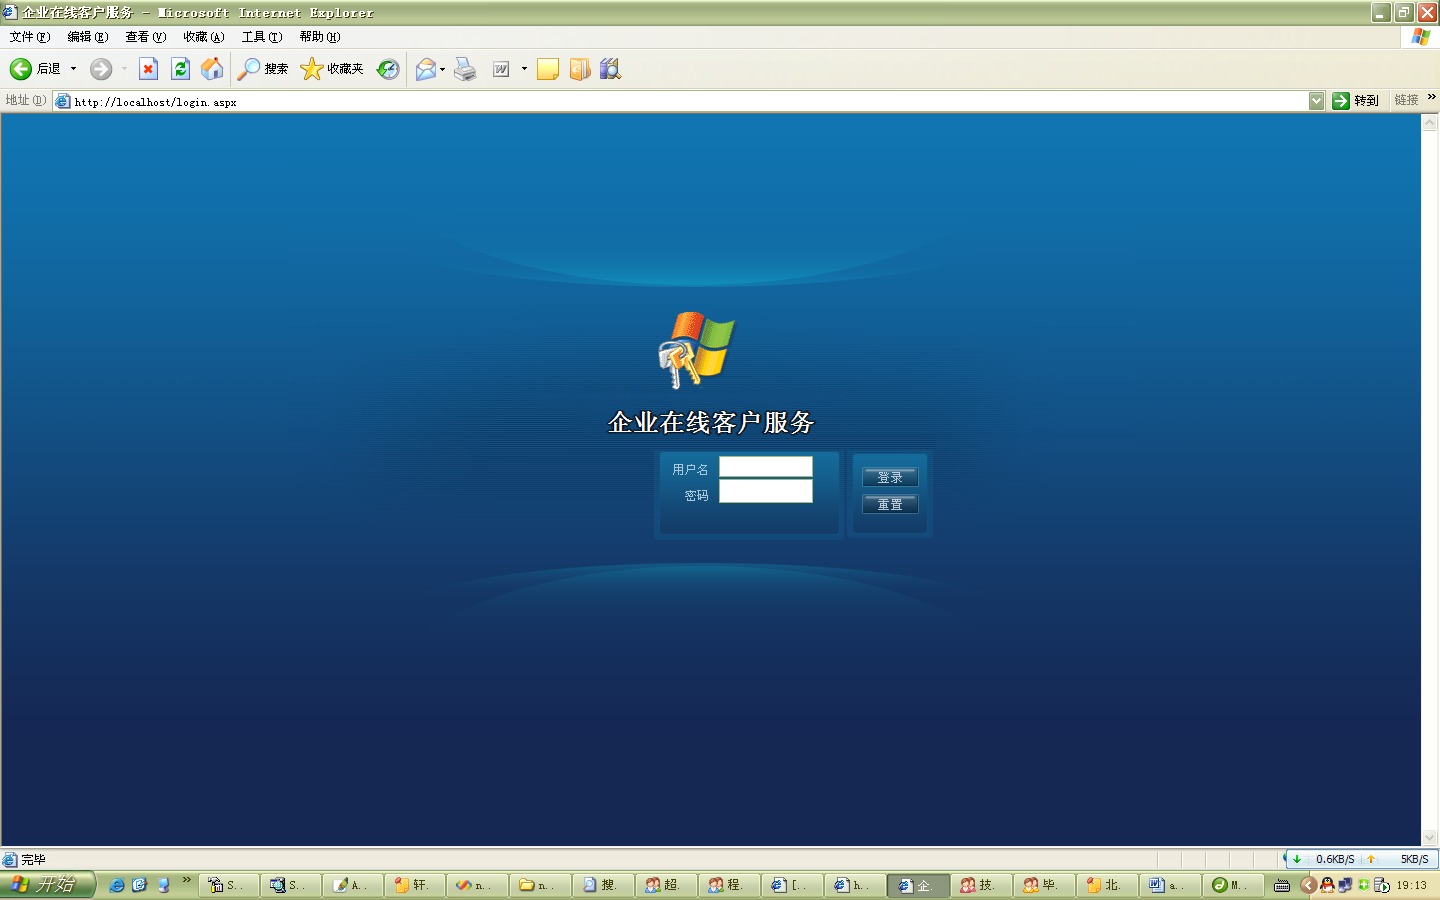Open the Windows 开始 Start button
Screen dimensions: 1440x900
tap(46, 885)
